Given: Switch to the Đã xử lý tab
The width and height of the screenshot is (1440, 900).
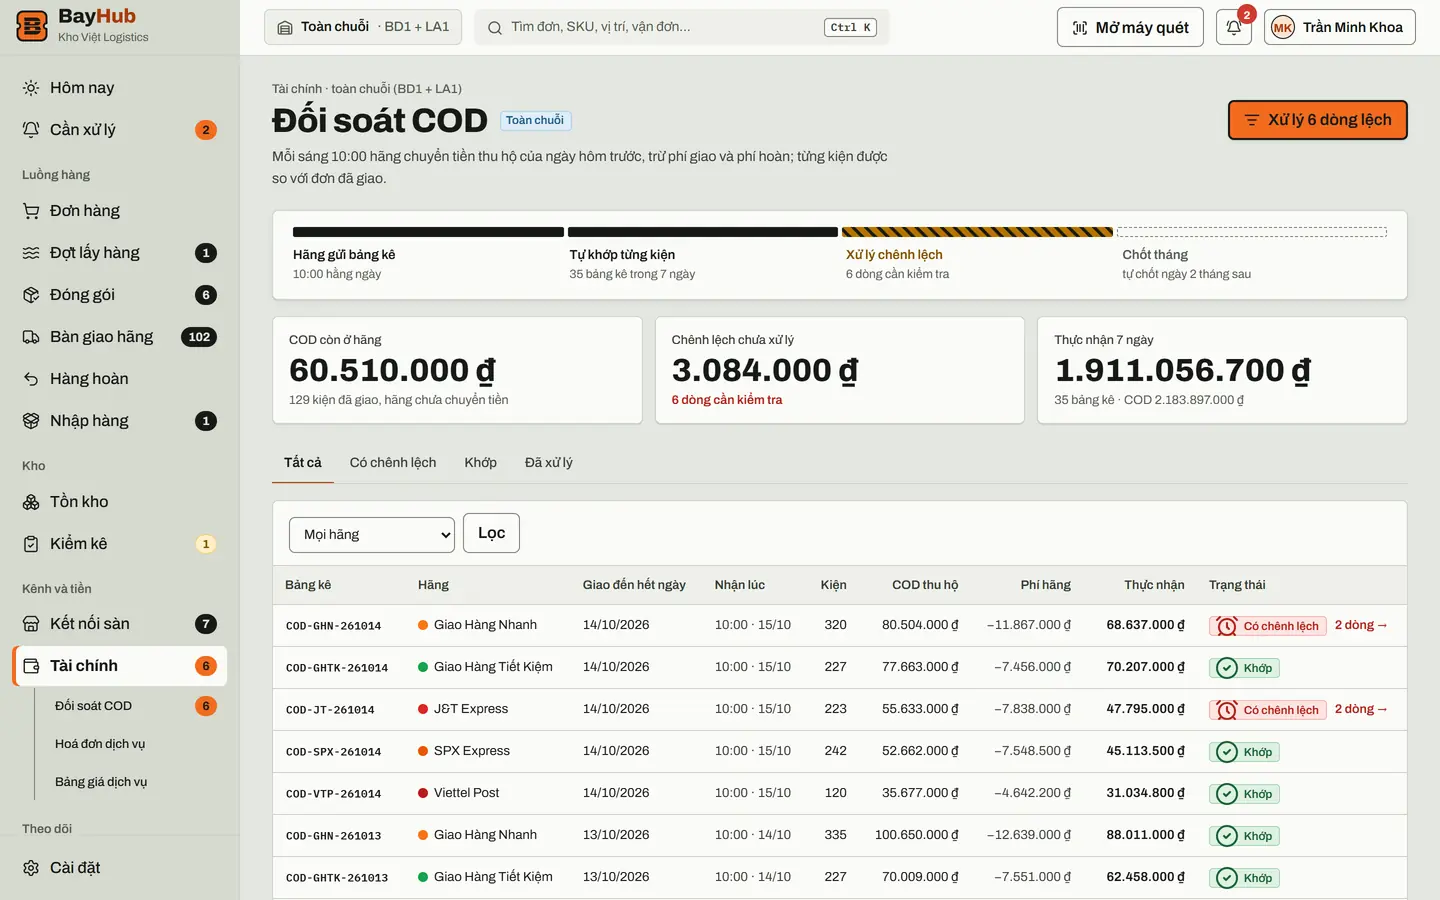Looking at the screenshot, I should click(549, 463).
